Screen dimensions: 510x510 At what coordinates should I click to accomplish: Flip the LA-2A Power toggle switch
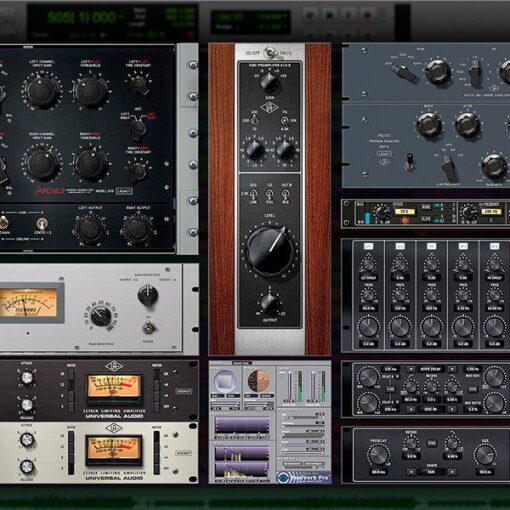pyautogui.click(x=148, y=327)
